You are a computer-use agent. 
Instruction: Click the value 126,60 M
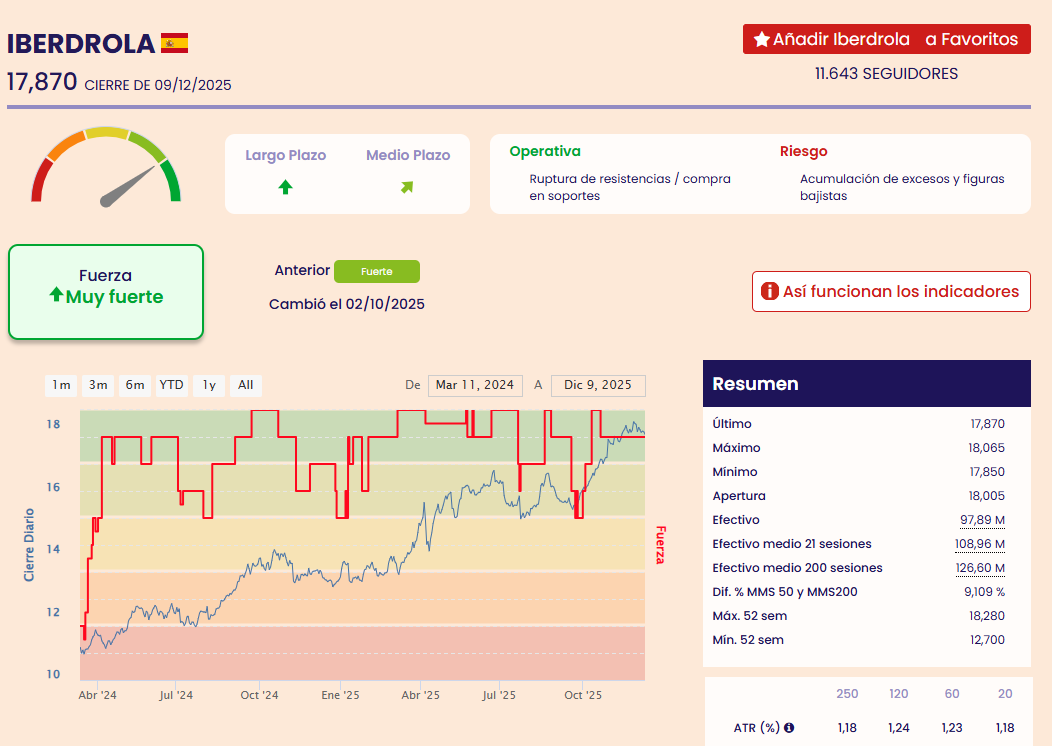(980, 568)
